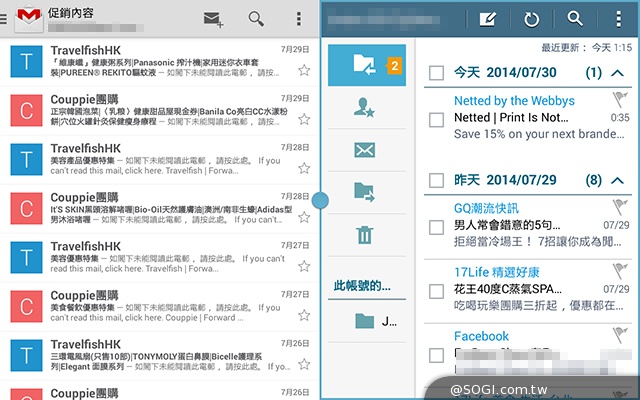Flag the GQ潮流快訊 email
Viewport: 640px width, 400px height.
click(620, 207)
